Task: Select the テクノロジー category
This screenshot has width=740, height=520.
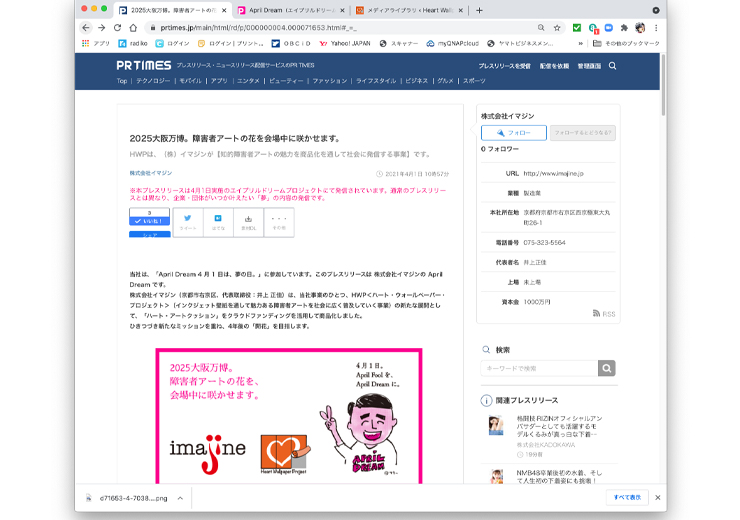Action: [153, 81]
